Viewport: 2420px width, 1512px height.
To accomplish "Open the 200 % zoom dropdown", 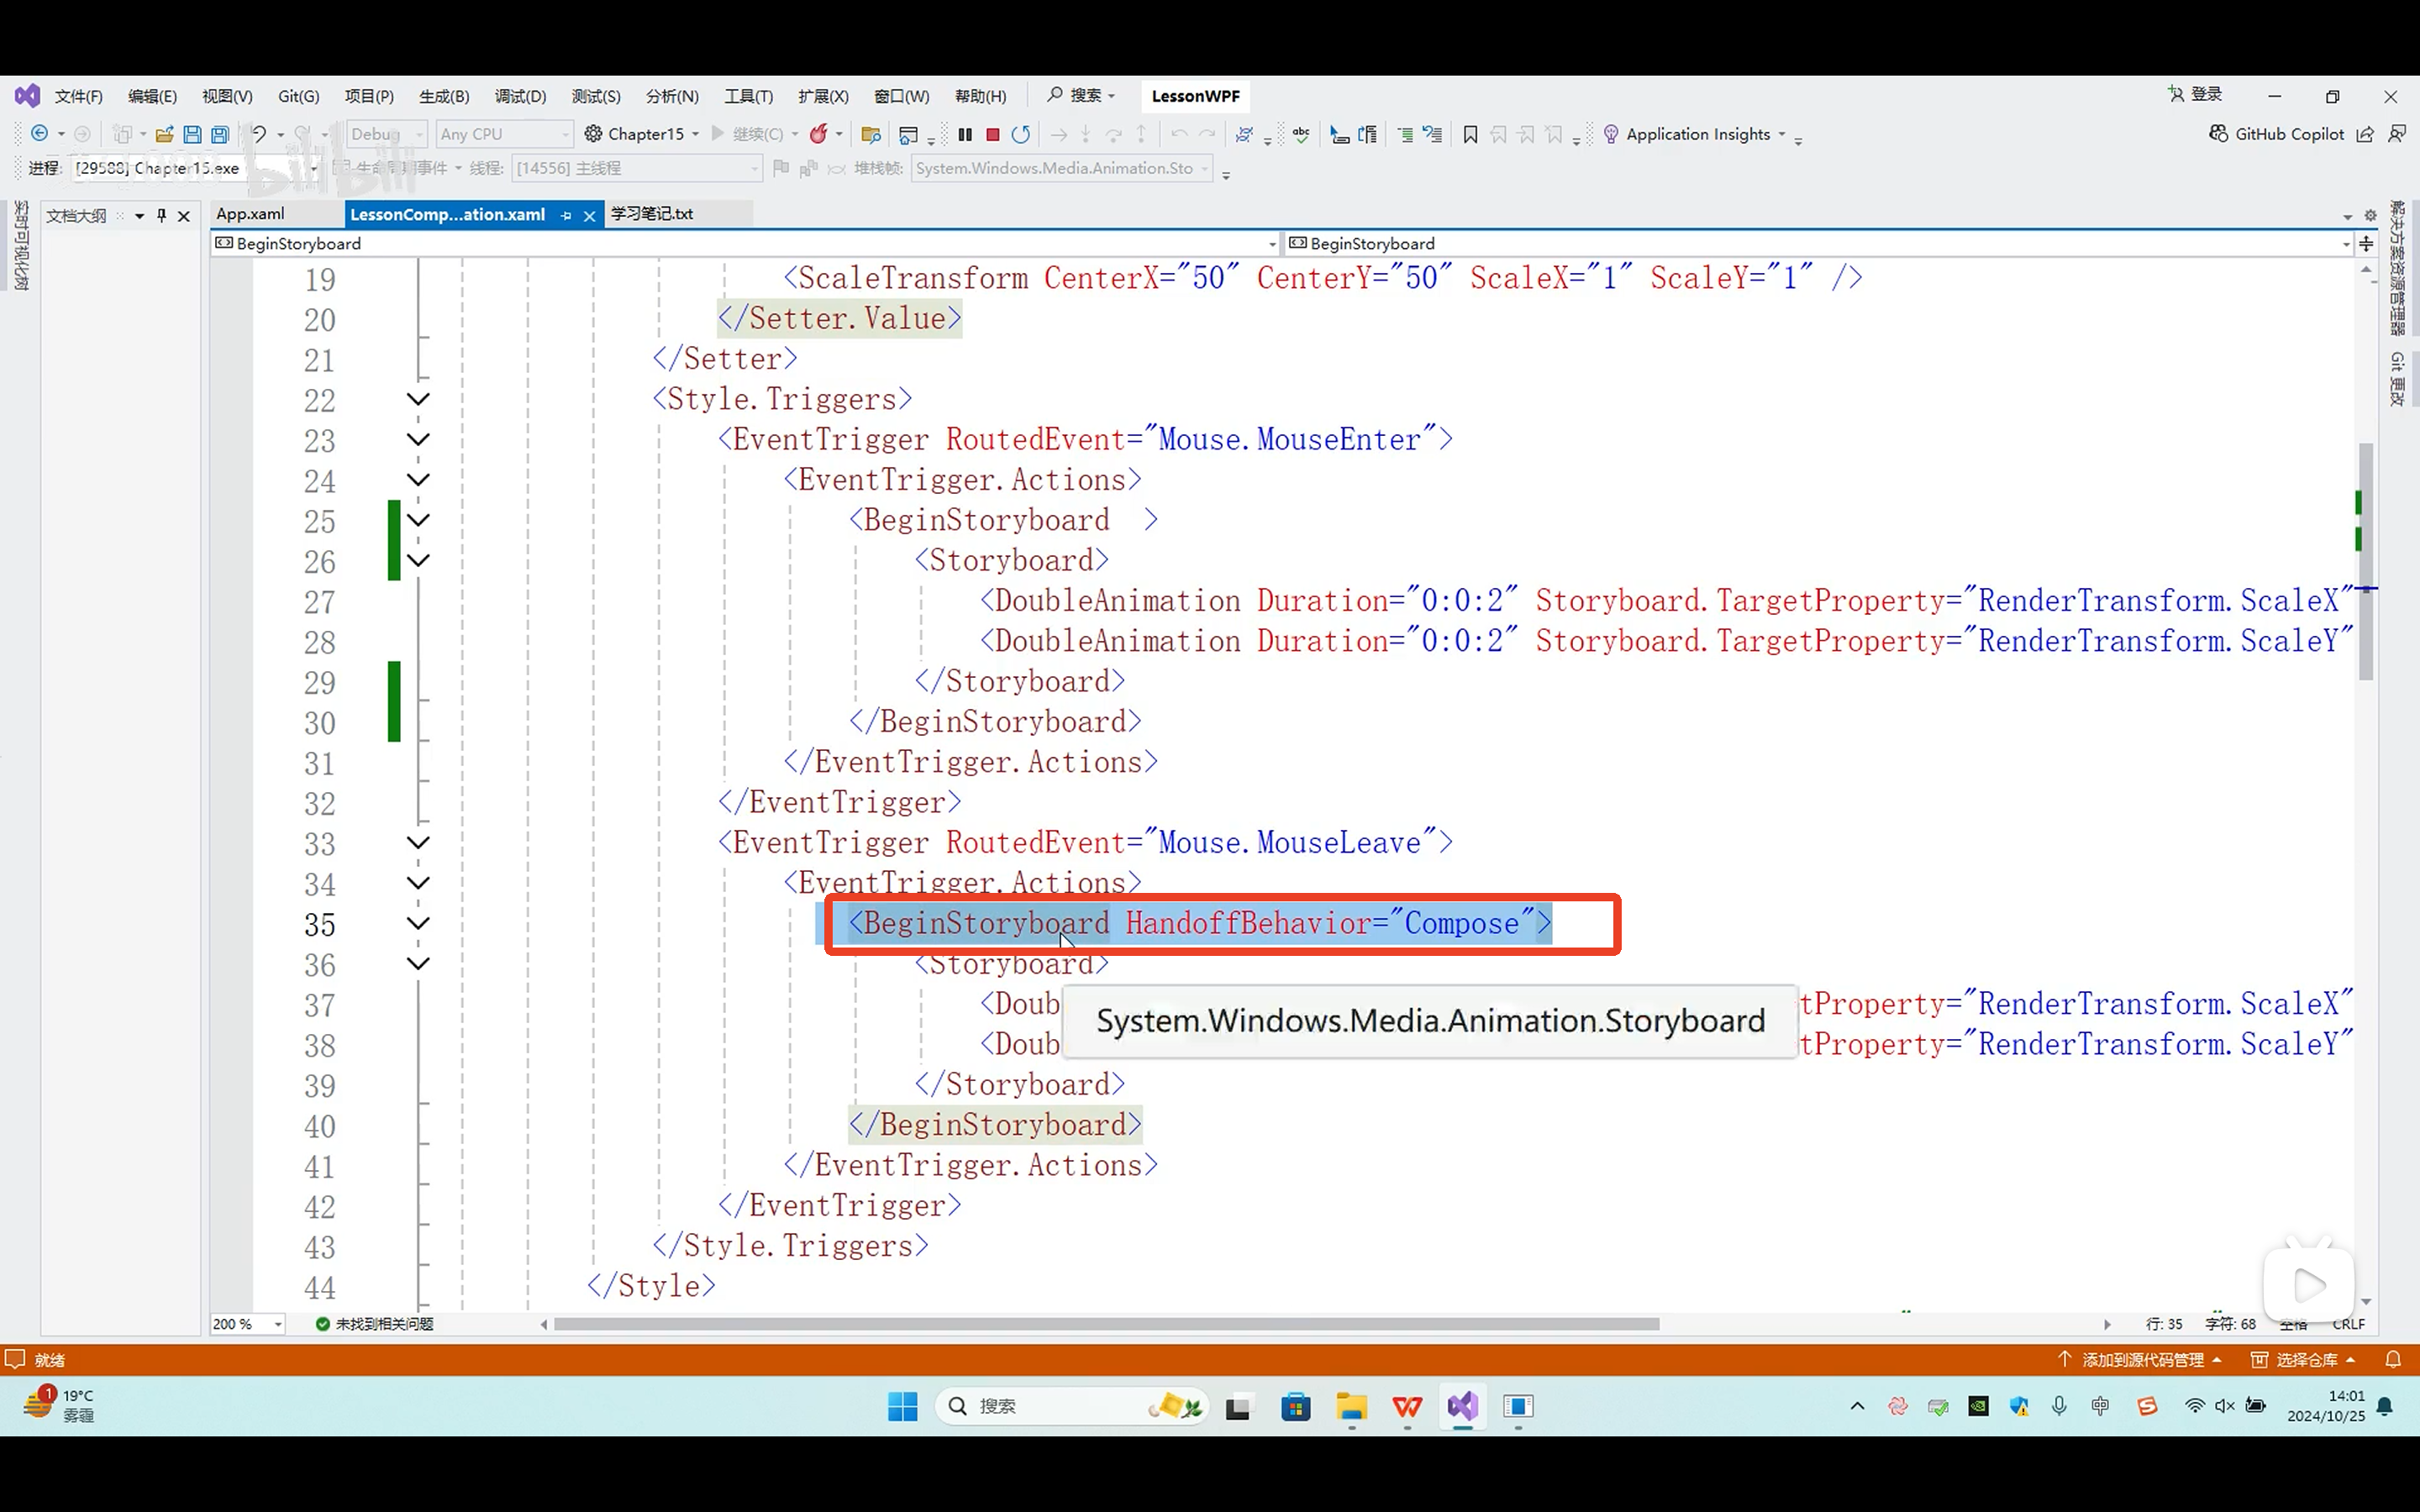I will coord(278,1324).
